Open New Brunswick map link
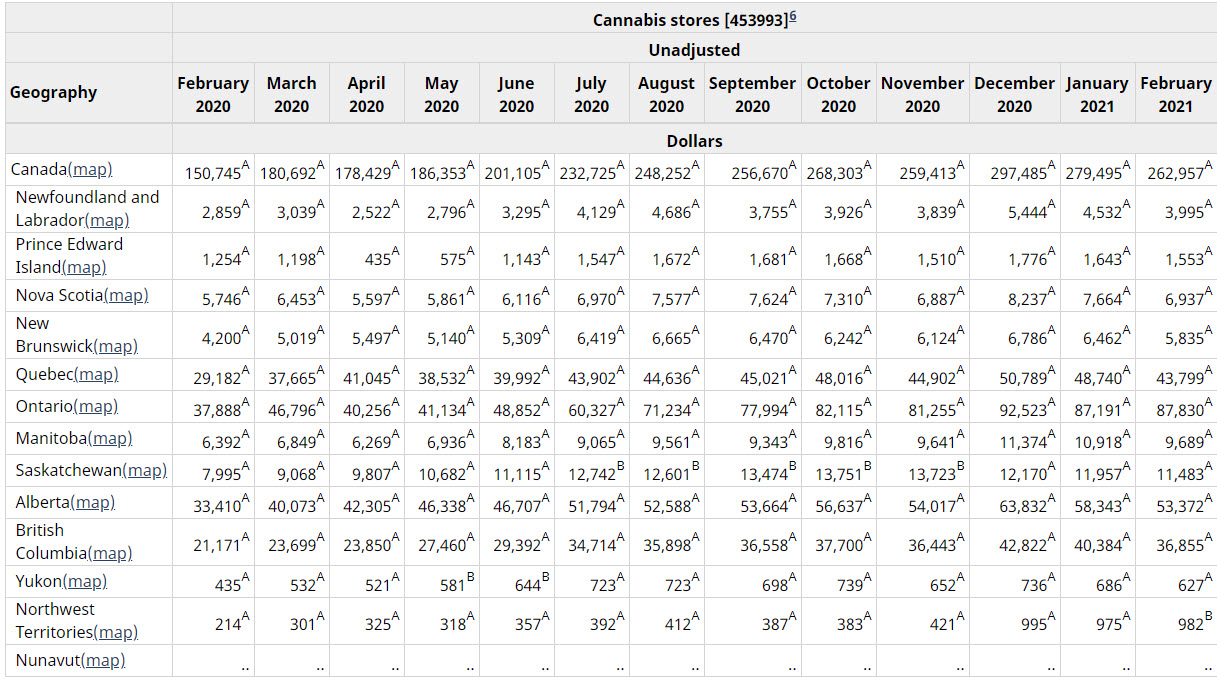 [x=116, y=346]
